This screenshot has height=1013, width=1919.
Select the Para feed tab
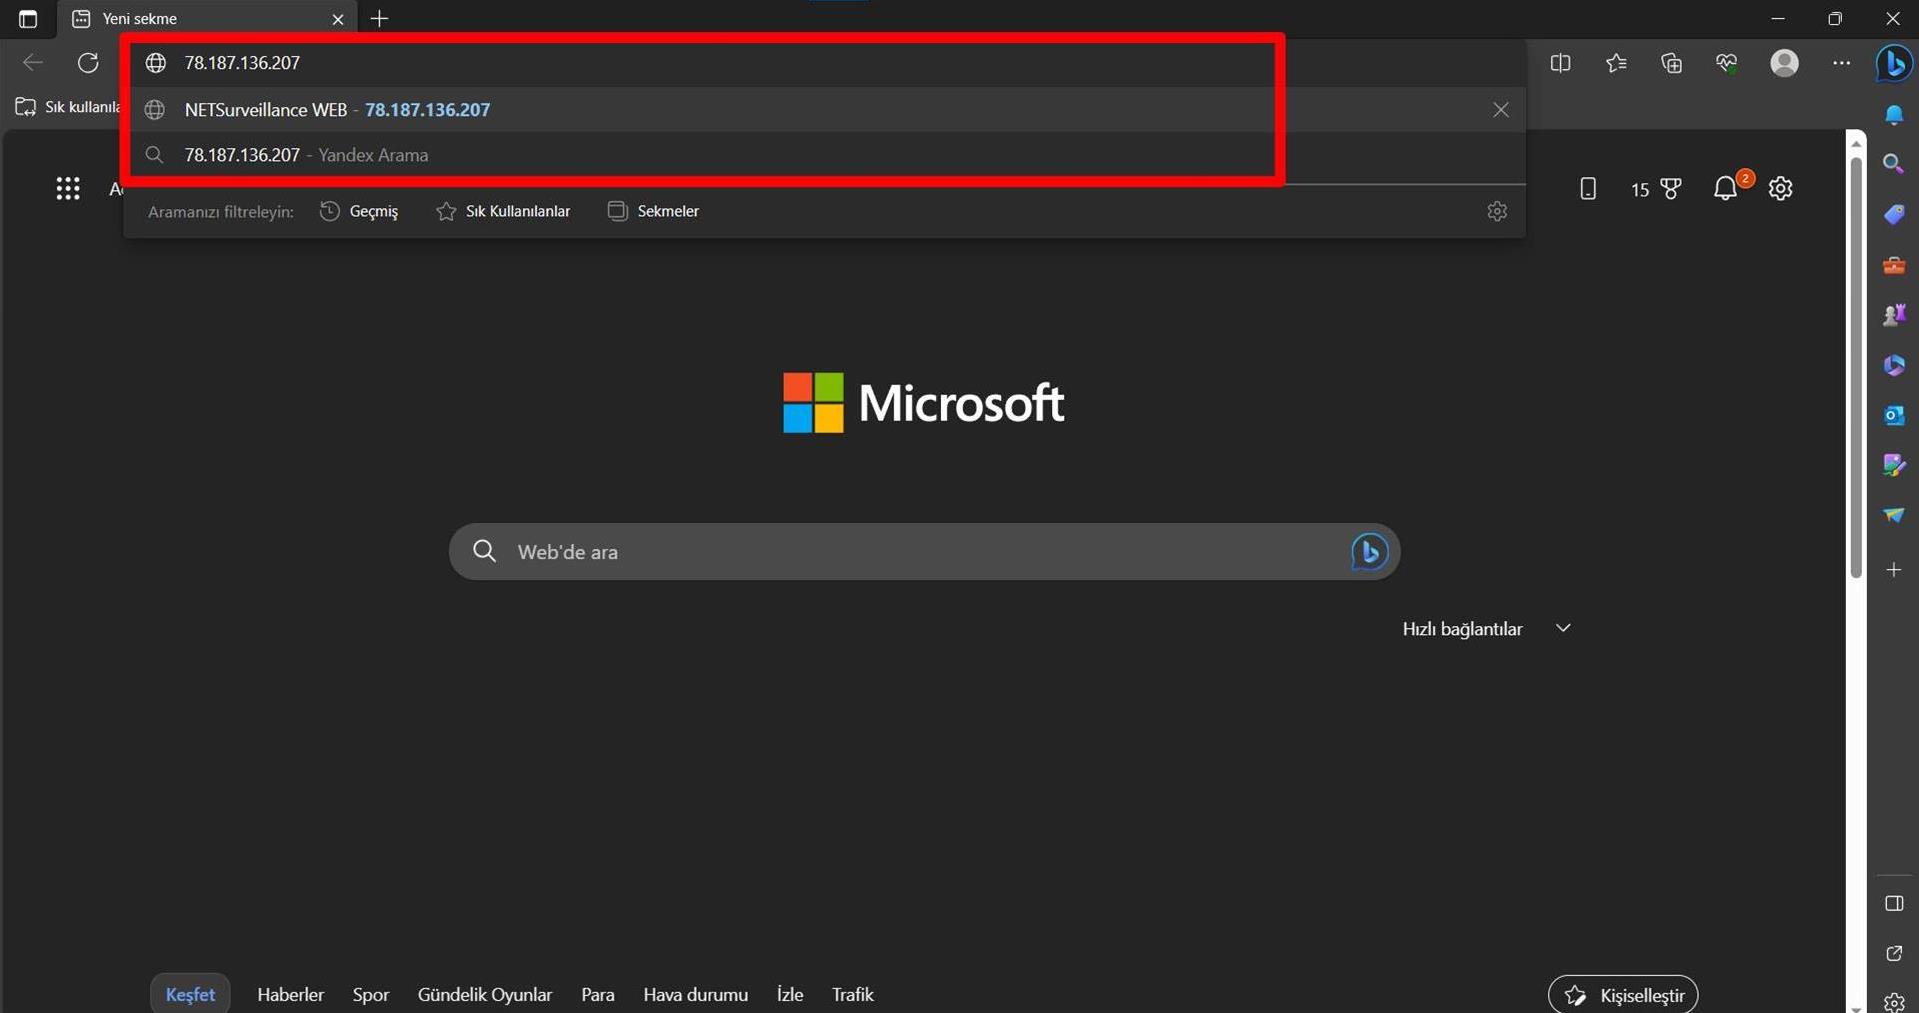[598, 994]
